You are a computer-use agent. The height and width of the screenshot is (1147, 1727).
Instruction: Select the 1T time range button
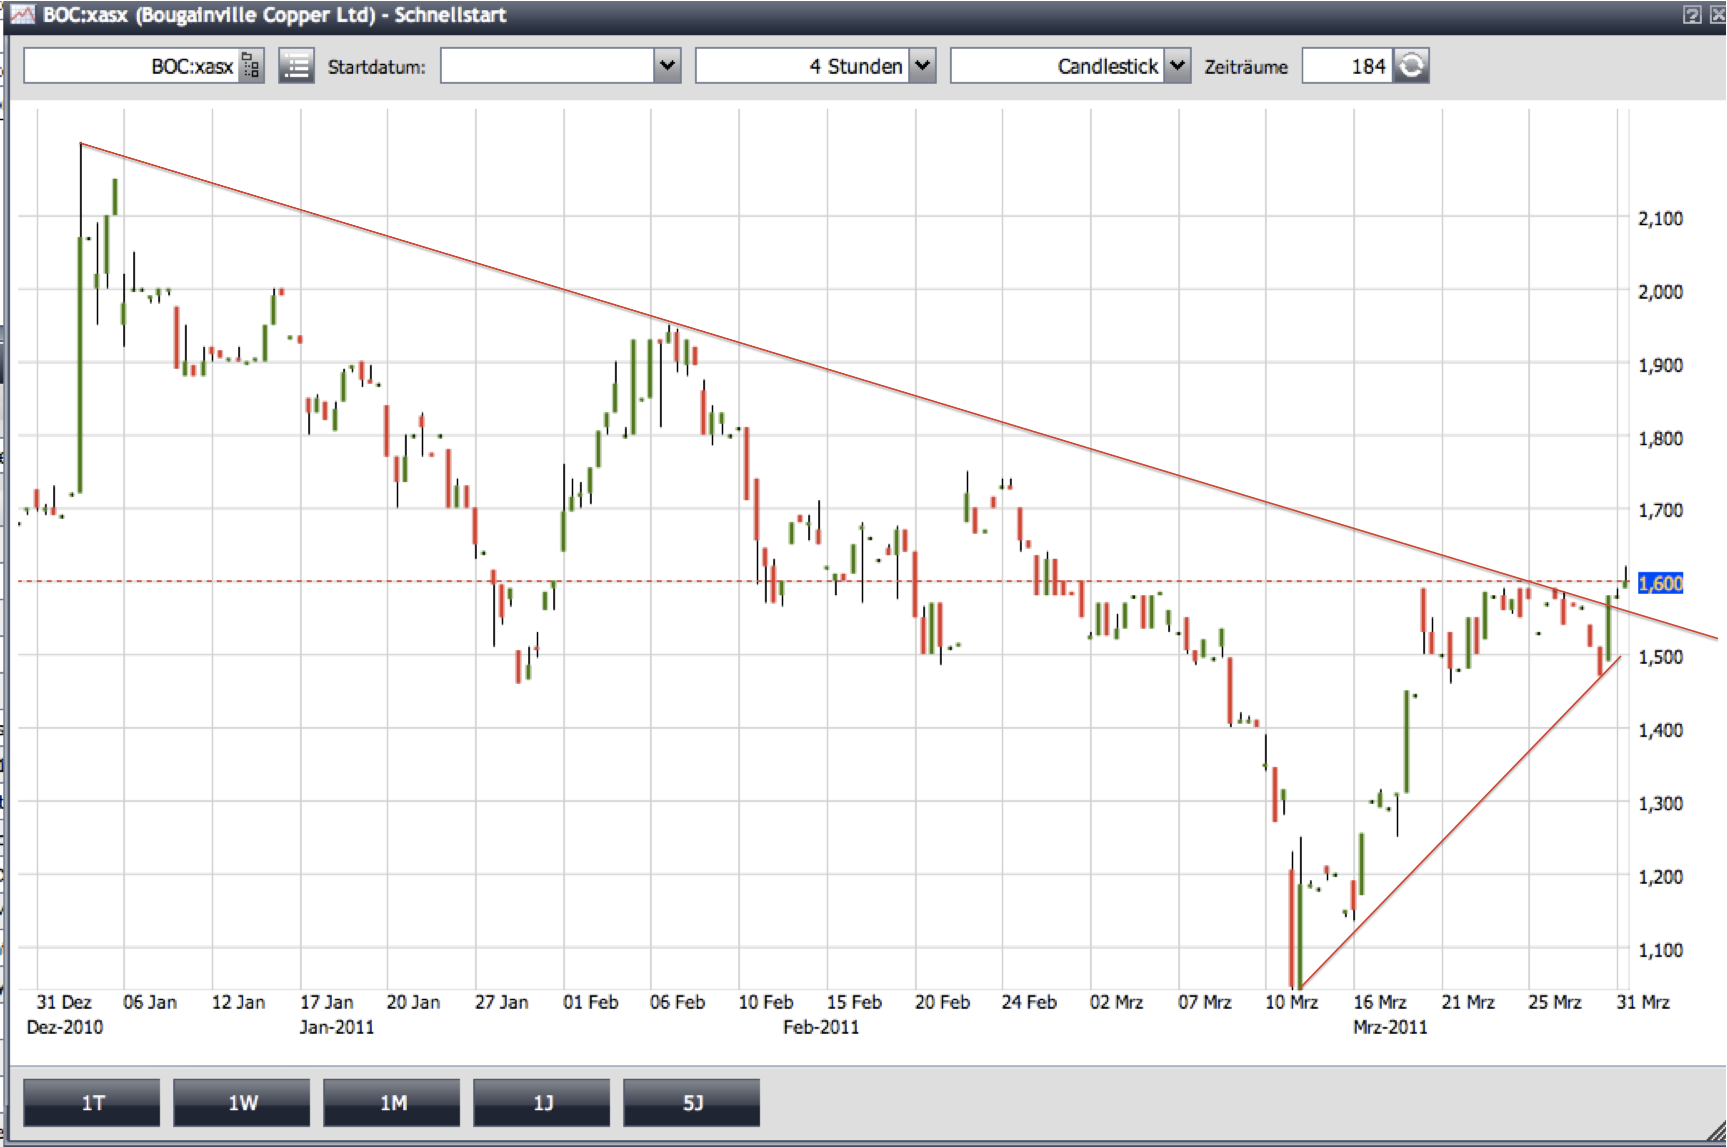pos(92,1102)
